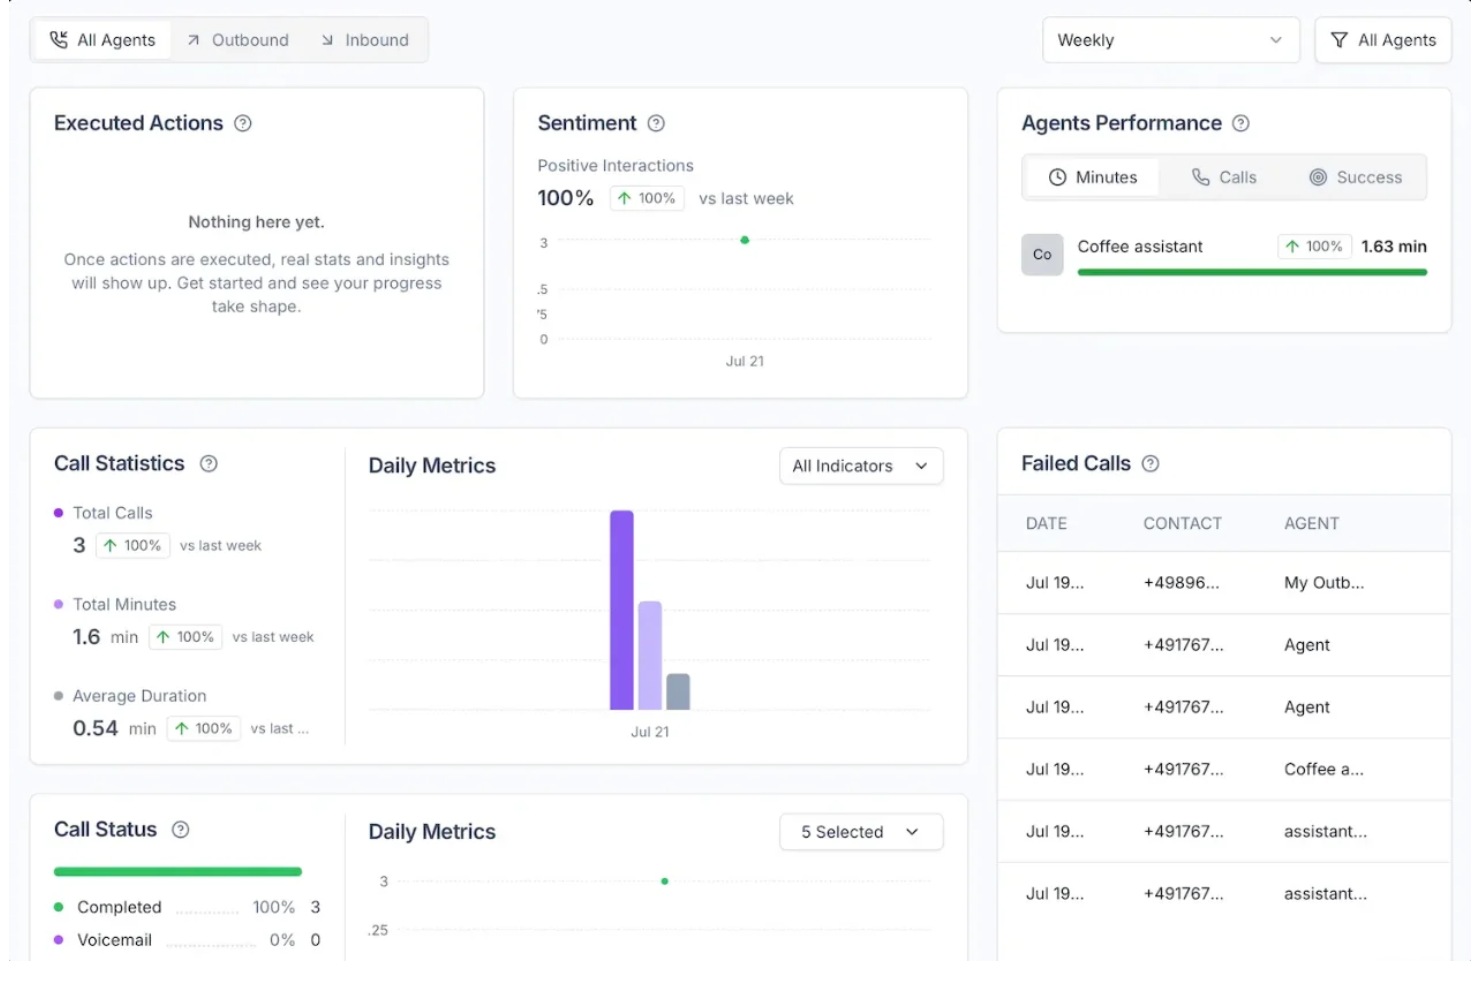This screenshot has height=987, width=1480.
Task: Open the Weekly time range dropdown
Action: [x=1170, y=40]
